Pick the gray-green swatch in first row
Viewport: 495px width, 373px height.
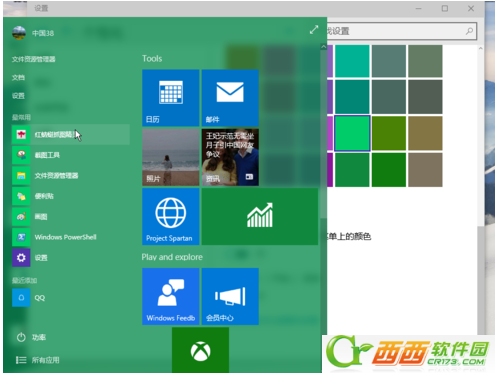pyautogui.click(x=425, y=61)
